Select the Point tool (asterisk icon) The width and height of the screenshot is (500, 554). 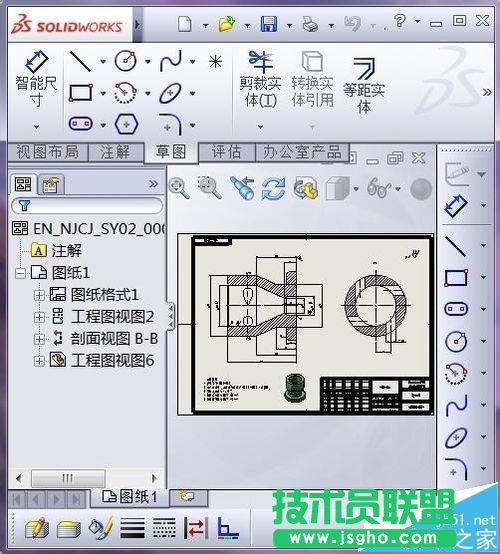215,62
